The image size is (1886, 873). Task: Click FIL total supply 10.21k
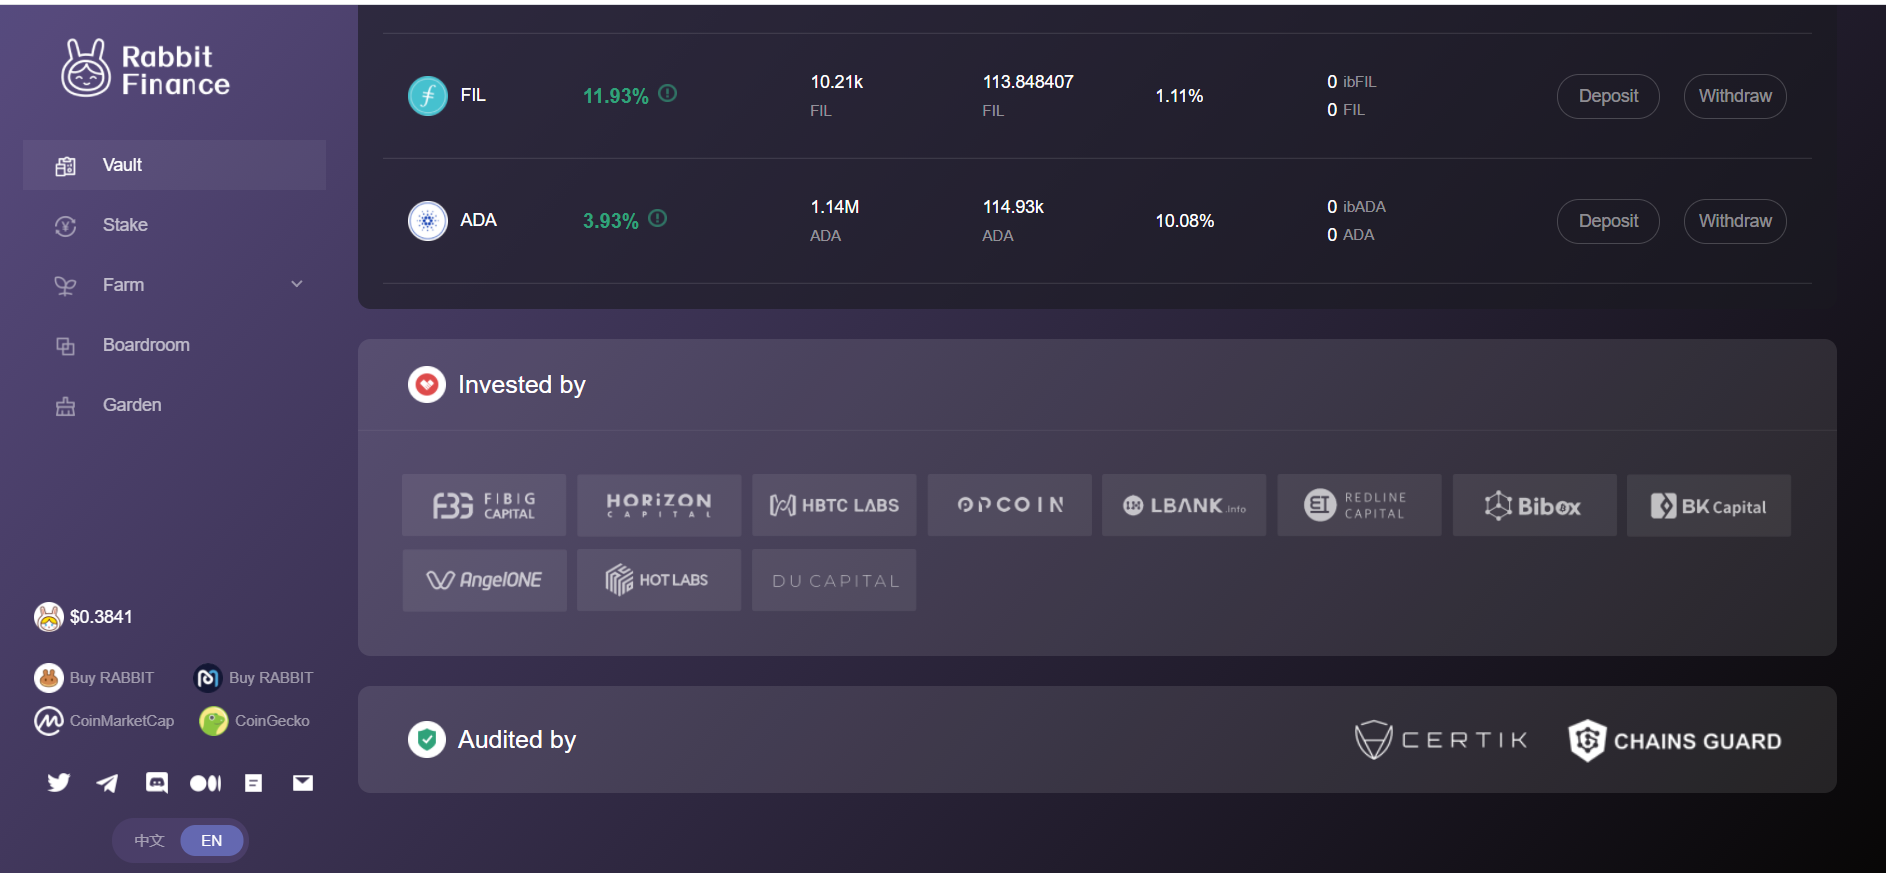(837, 82)
